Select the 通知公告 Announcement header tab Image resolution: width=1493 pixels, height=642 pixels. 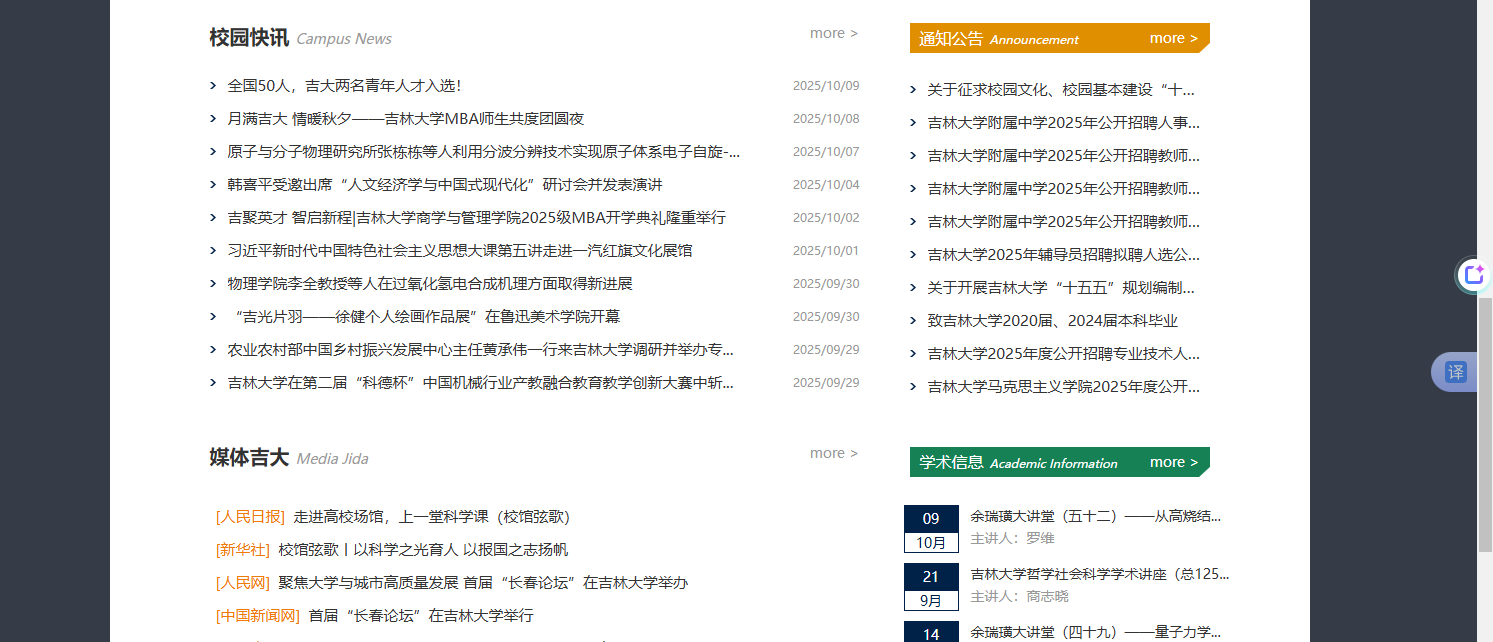click(998, 38)
